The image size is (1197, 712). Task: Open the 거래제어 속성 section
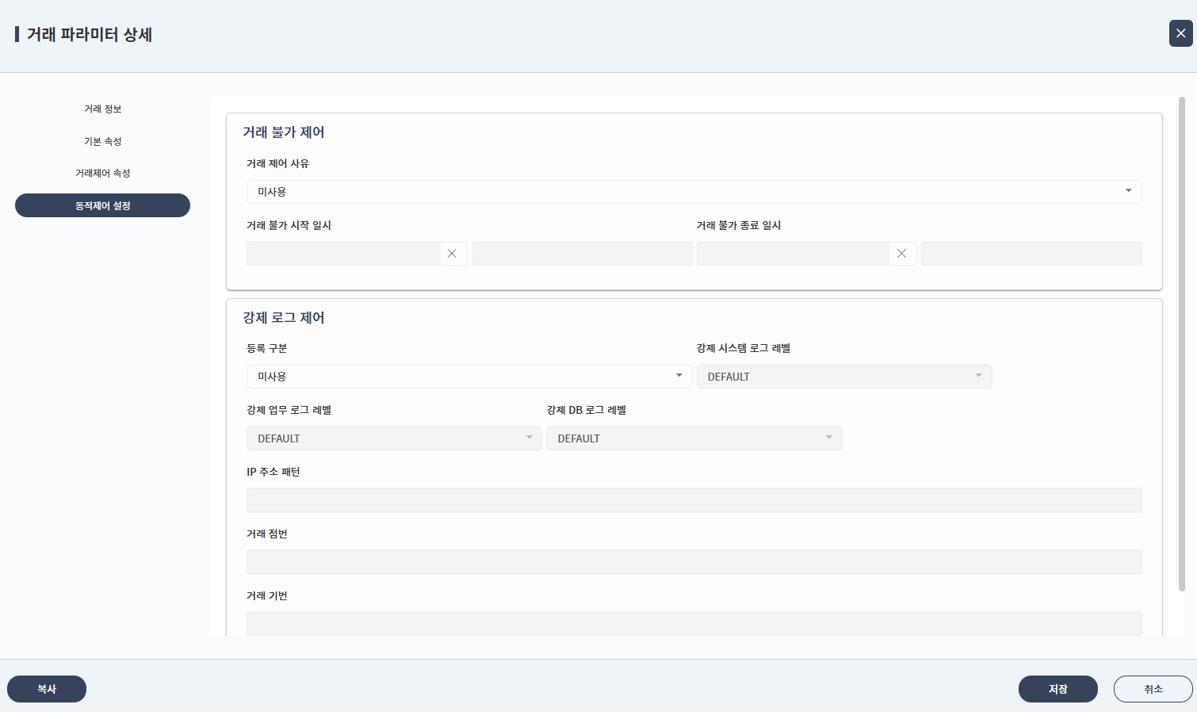click(x=103, y=173)
